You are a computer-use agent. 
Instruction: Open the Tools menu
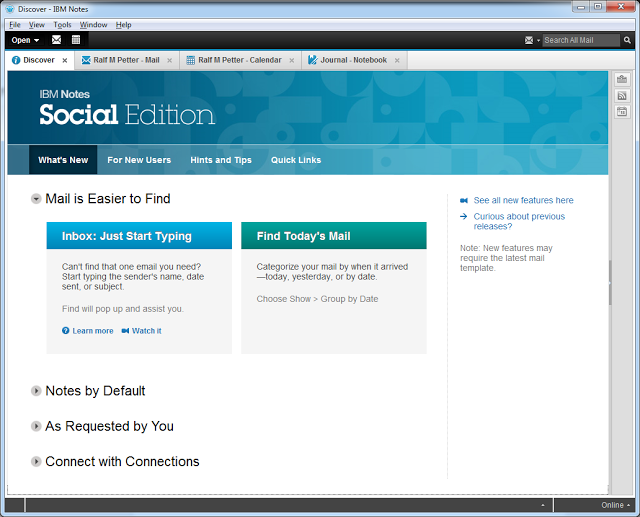click(x=62, y=24)
